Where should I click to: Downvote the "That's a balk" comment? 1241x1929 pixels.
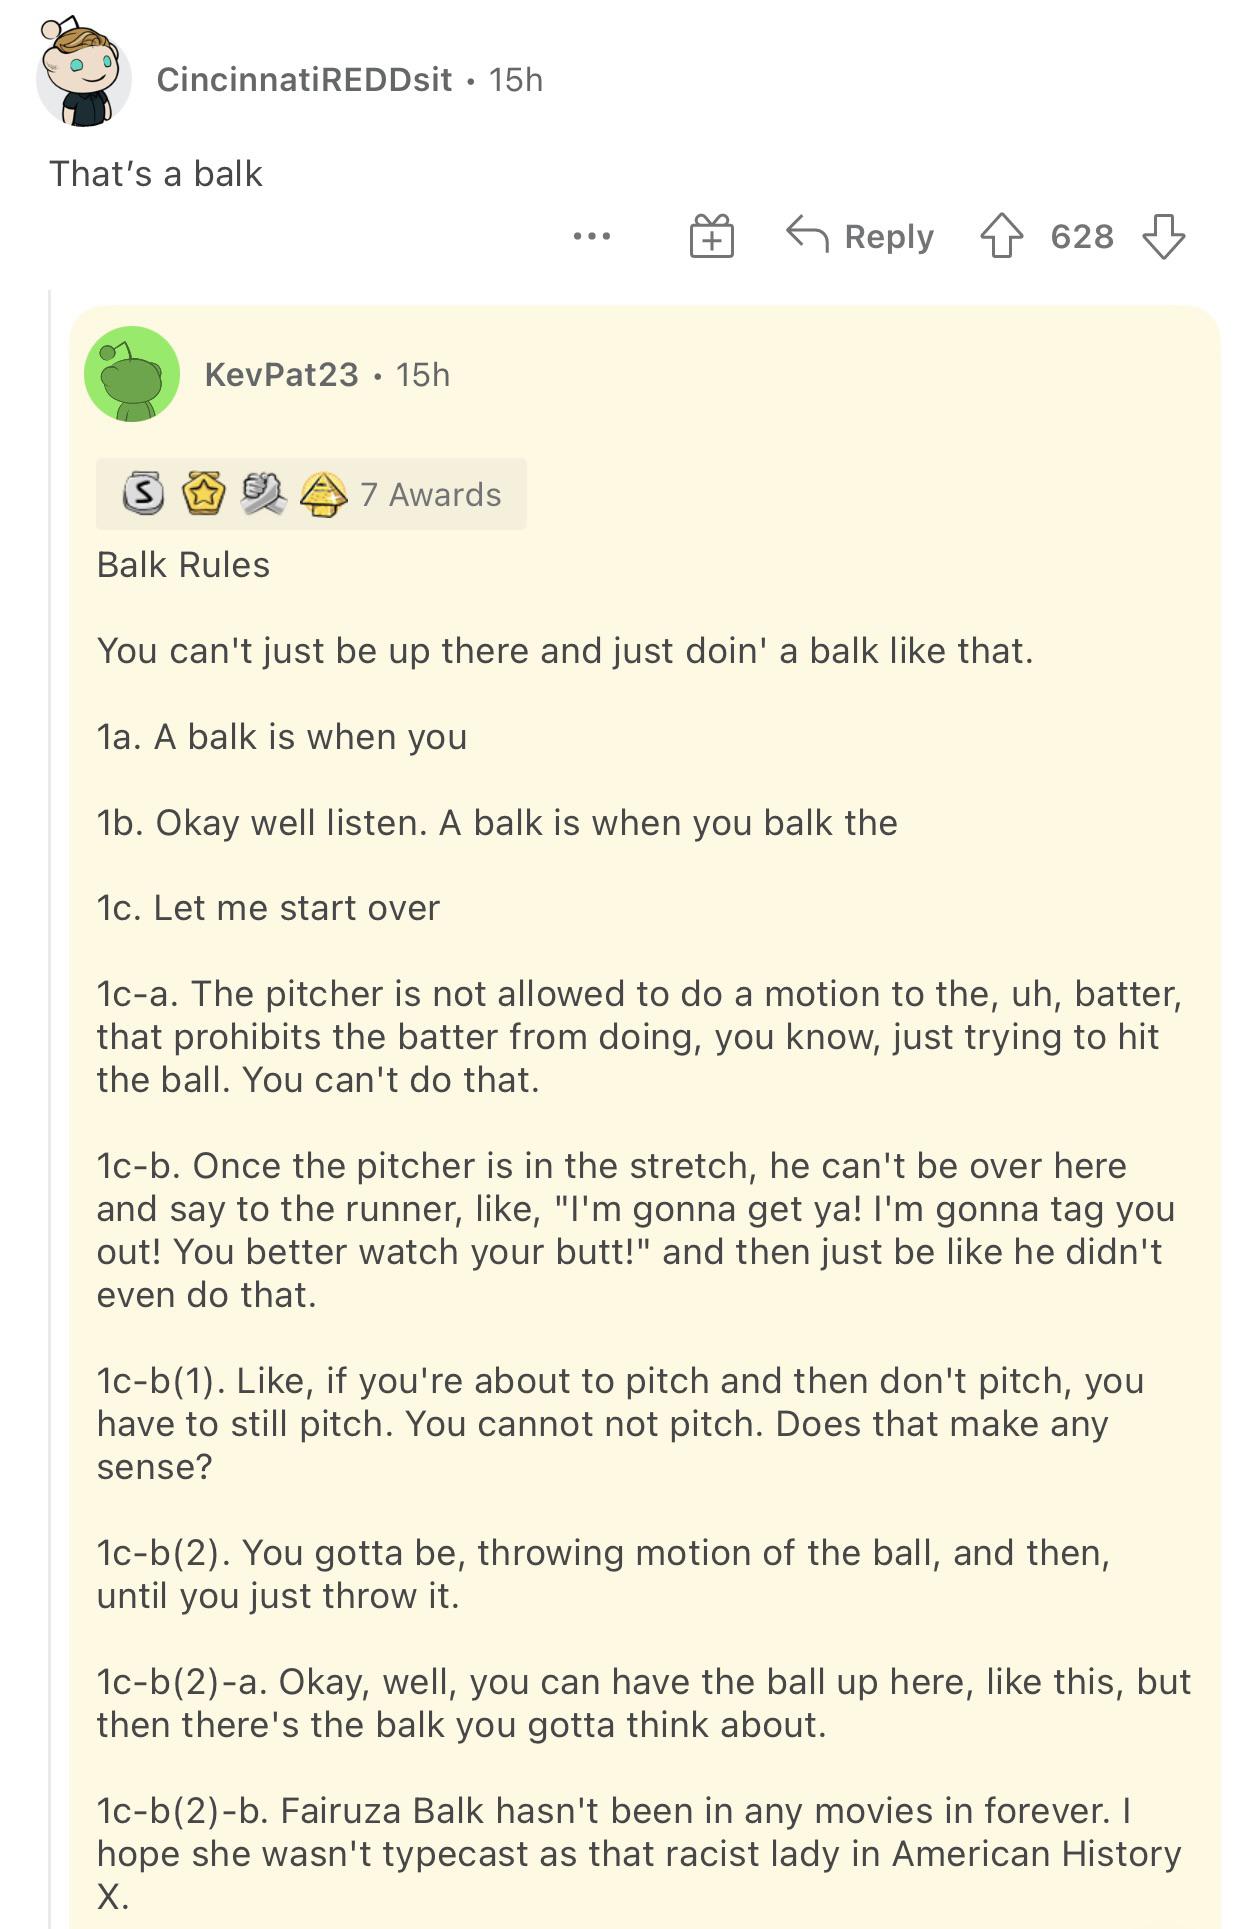1166,238
